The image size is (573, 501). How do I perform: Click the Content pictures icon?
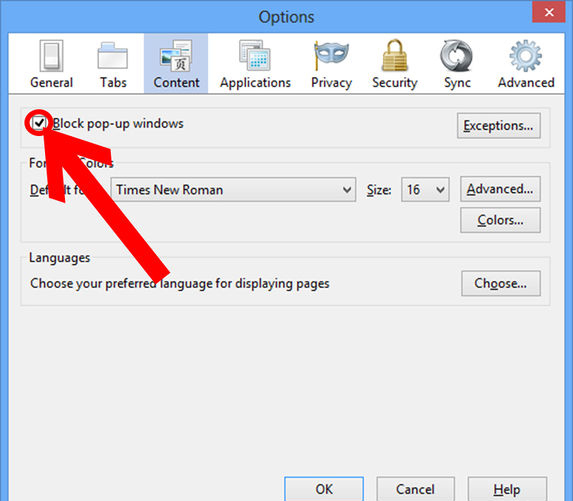[x=176, y=56]
